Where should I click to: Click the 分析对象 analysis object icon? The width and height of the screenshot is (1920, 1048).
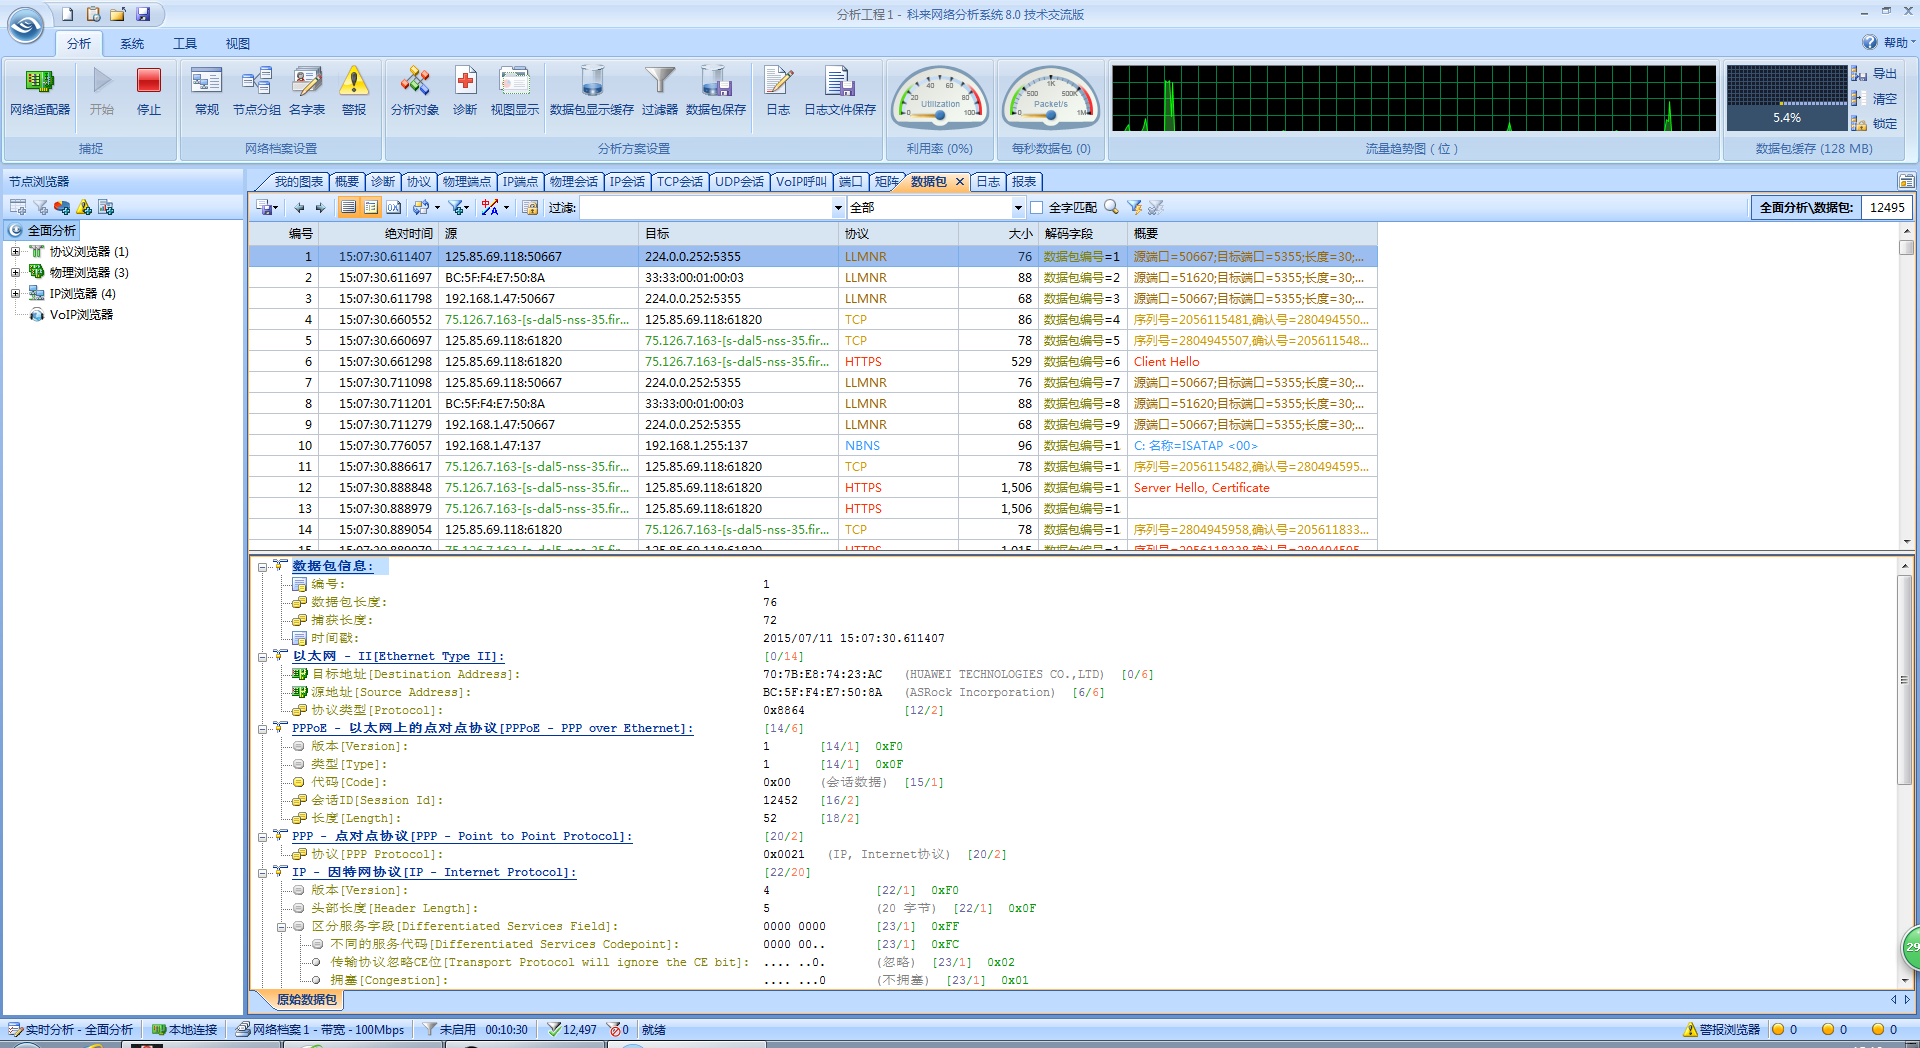(x=414, y=81)
